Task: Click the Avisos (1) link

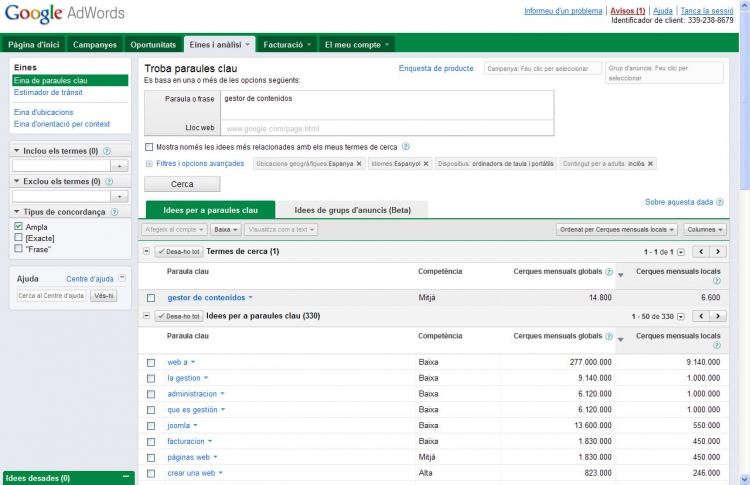Action: click(628, 11)
